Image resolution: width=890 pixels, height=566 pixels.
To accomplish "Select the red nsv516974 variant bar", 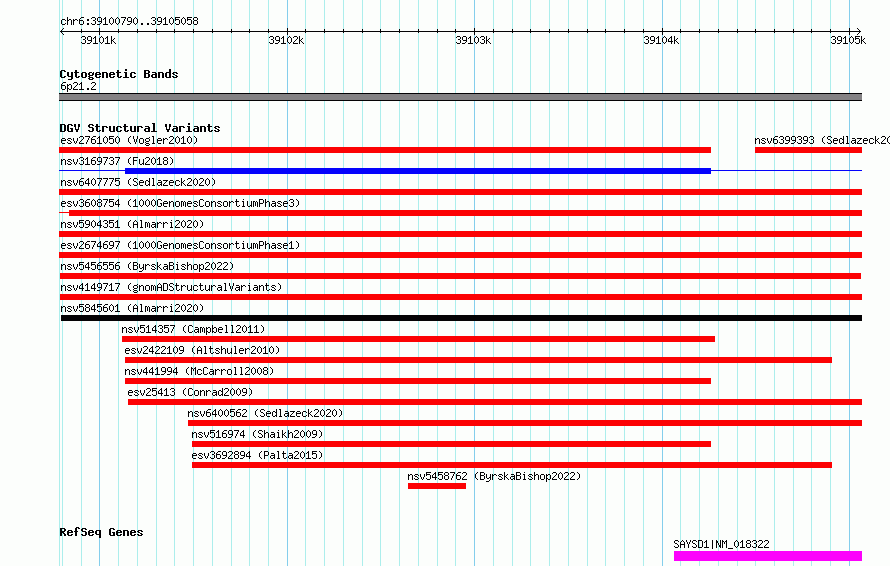I will pyautogui.click(x=451, y=444).
